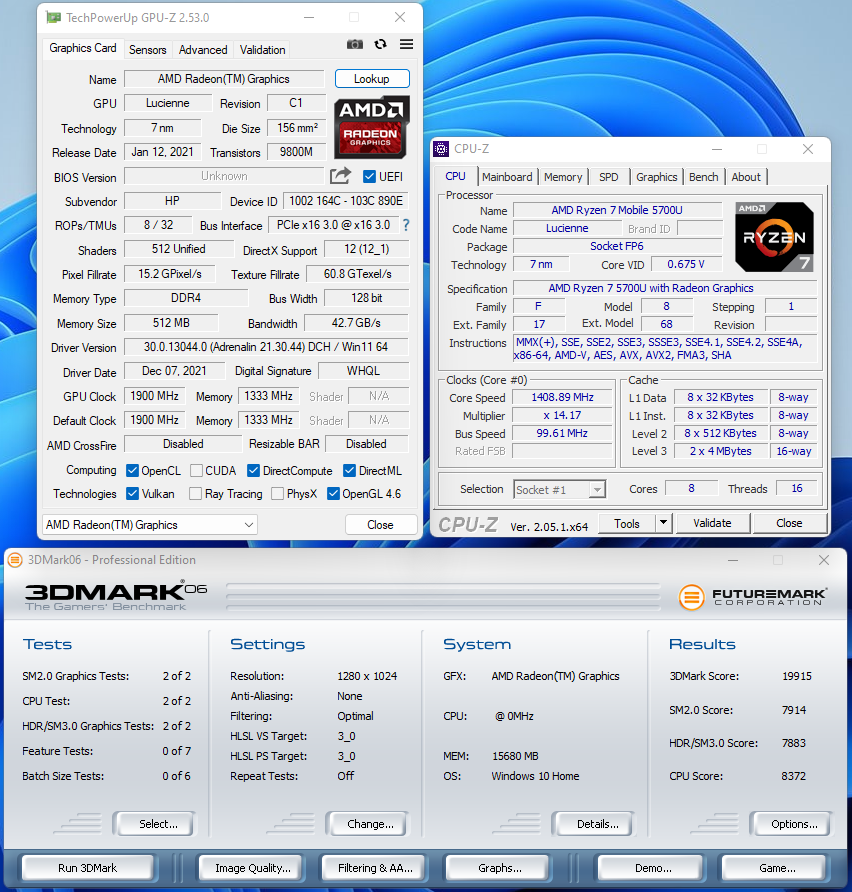Viewport: 852px width, 892px height.
Task: Click the Tools button in CPU-Z
Action: (627, 523)
